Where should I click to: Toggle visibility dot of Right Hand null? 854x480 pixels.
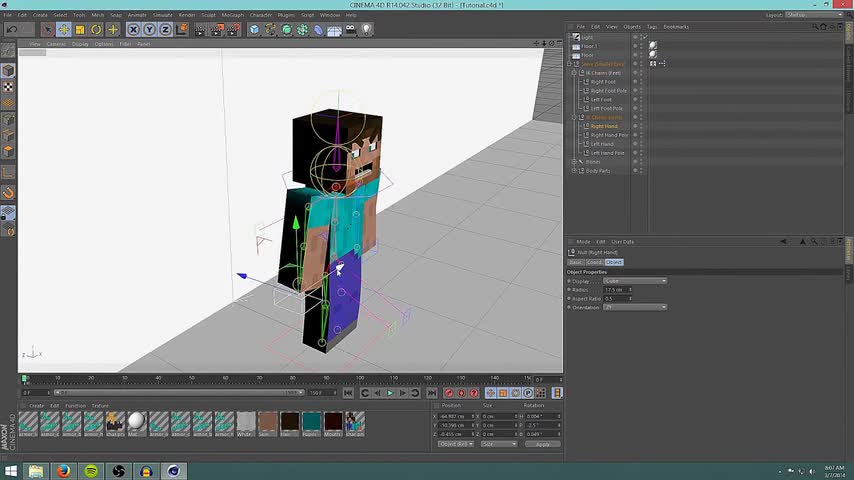tap(635, 126)
